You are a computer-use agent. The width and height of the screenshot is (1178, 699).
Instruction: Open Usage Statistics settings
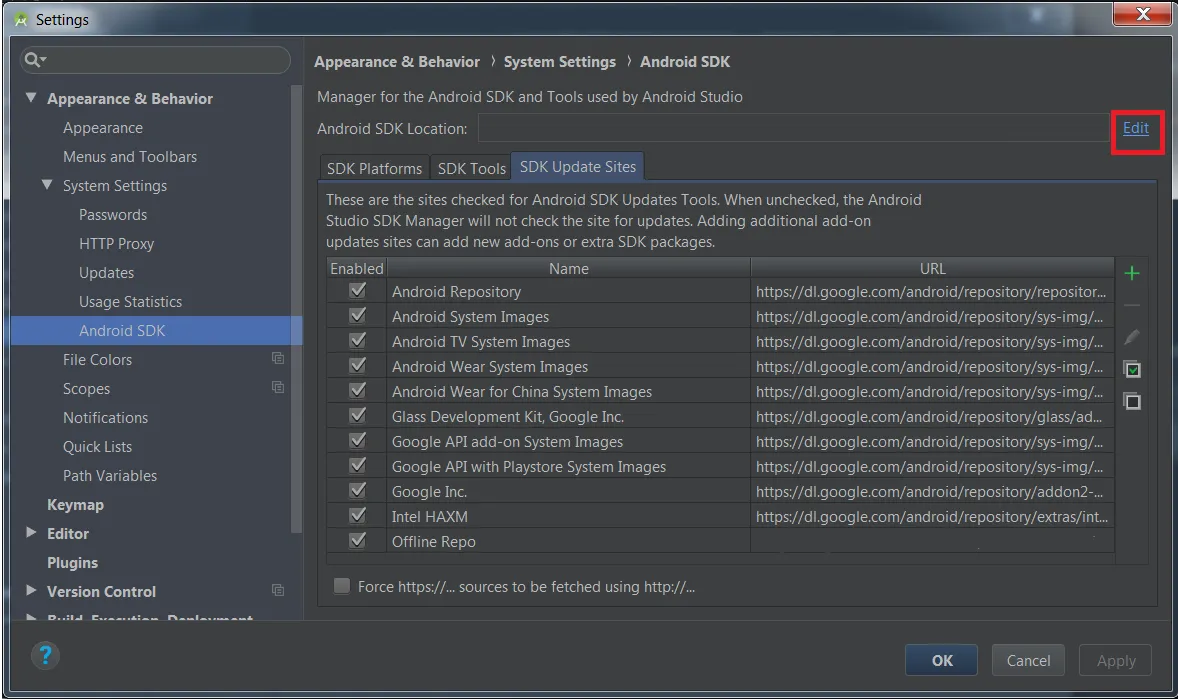[x=131, y=301]
